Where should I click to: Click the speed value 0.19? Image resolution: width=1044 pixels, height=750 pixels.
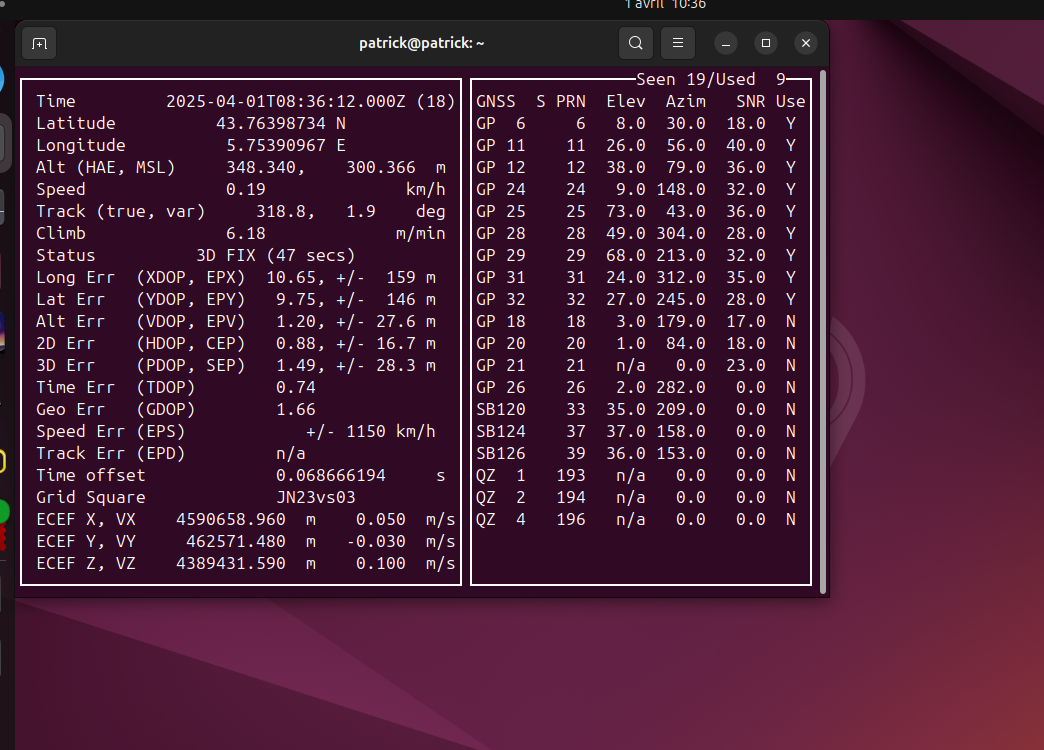[246, 189]
